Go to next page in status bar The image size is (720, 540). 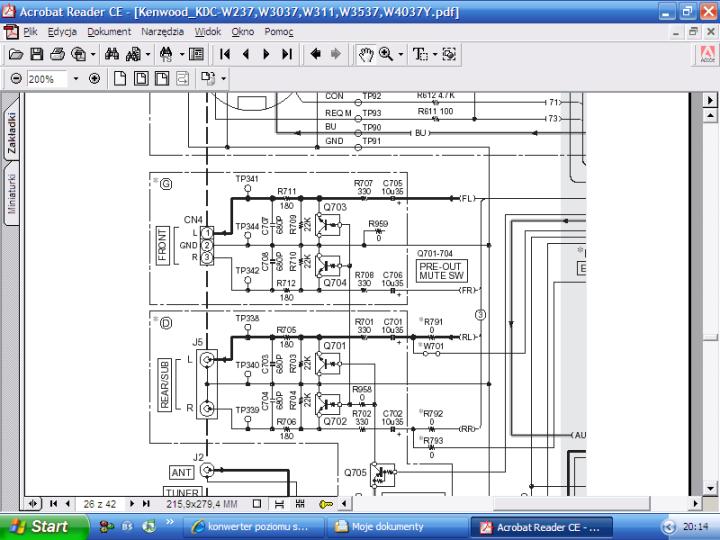(x=132, y=504)
